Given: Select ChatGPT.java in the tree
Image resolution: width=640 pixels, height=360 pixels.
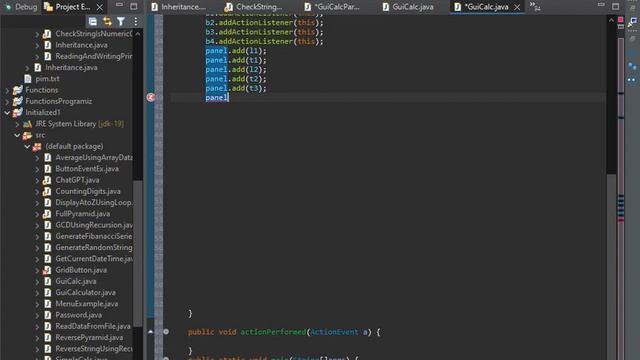Looking at the screenshot, I should [77, 180].
